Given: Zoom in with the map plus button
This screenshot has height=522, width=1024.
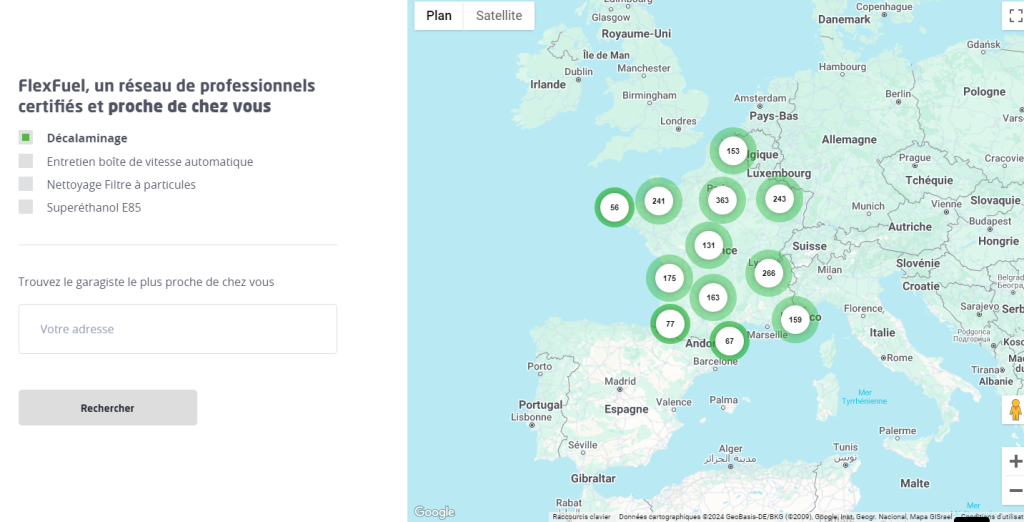Looking at the screenshot, I should (x=1015, y=461).
